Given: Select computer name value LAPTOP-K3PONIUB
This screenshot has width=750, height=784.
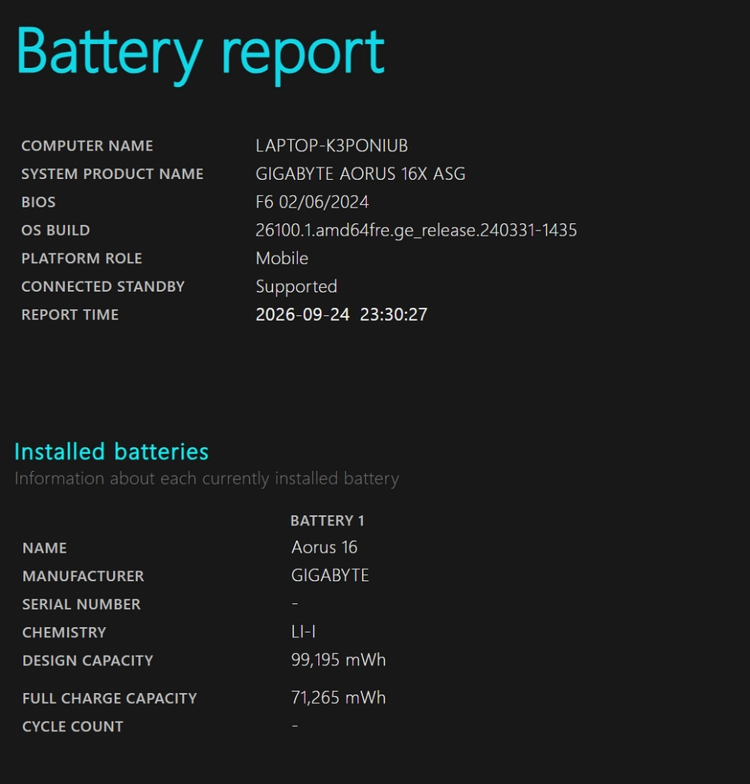Looking at the screenshot, I should 332,146.
